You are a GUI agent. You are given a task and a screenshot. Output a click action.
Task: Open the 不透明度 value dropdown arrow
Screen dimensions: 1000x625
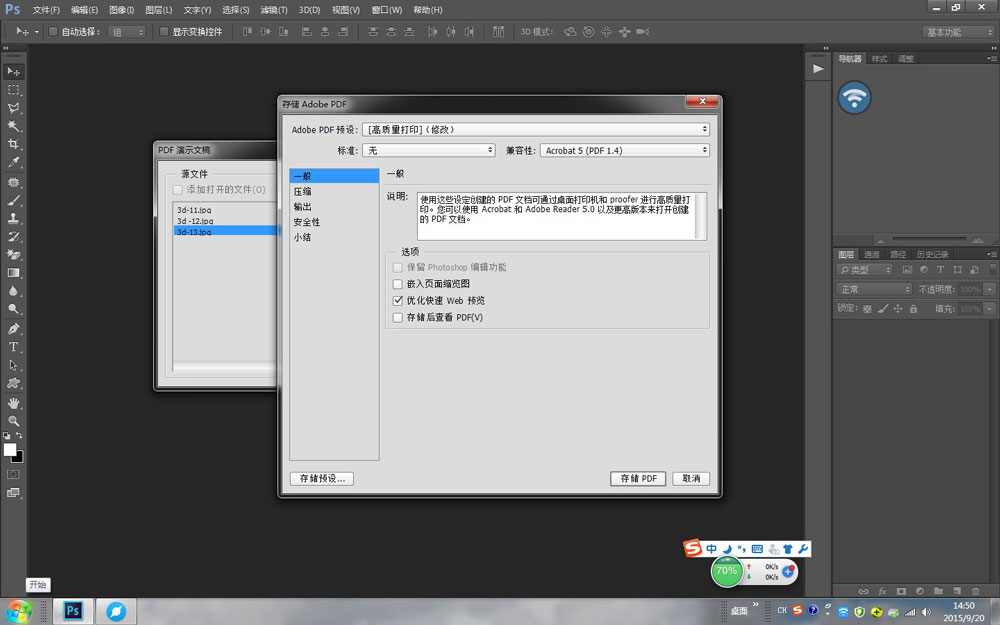point(989,290)
